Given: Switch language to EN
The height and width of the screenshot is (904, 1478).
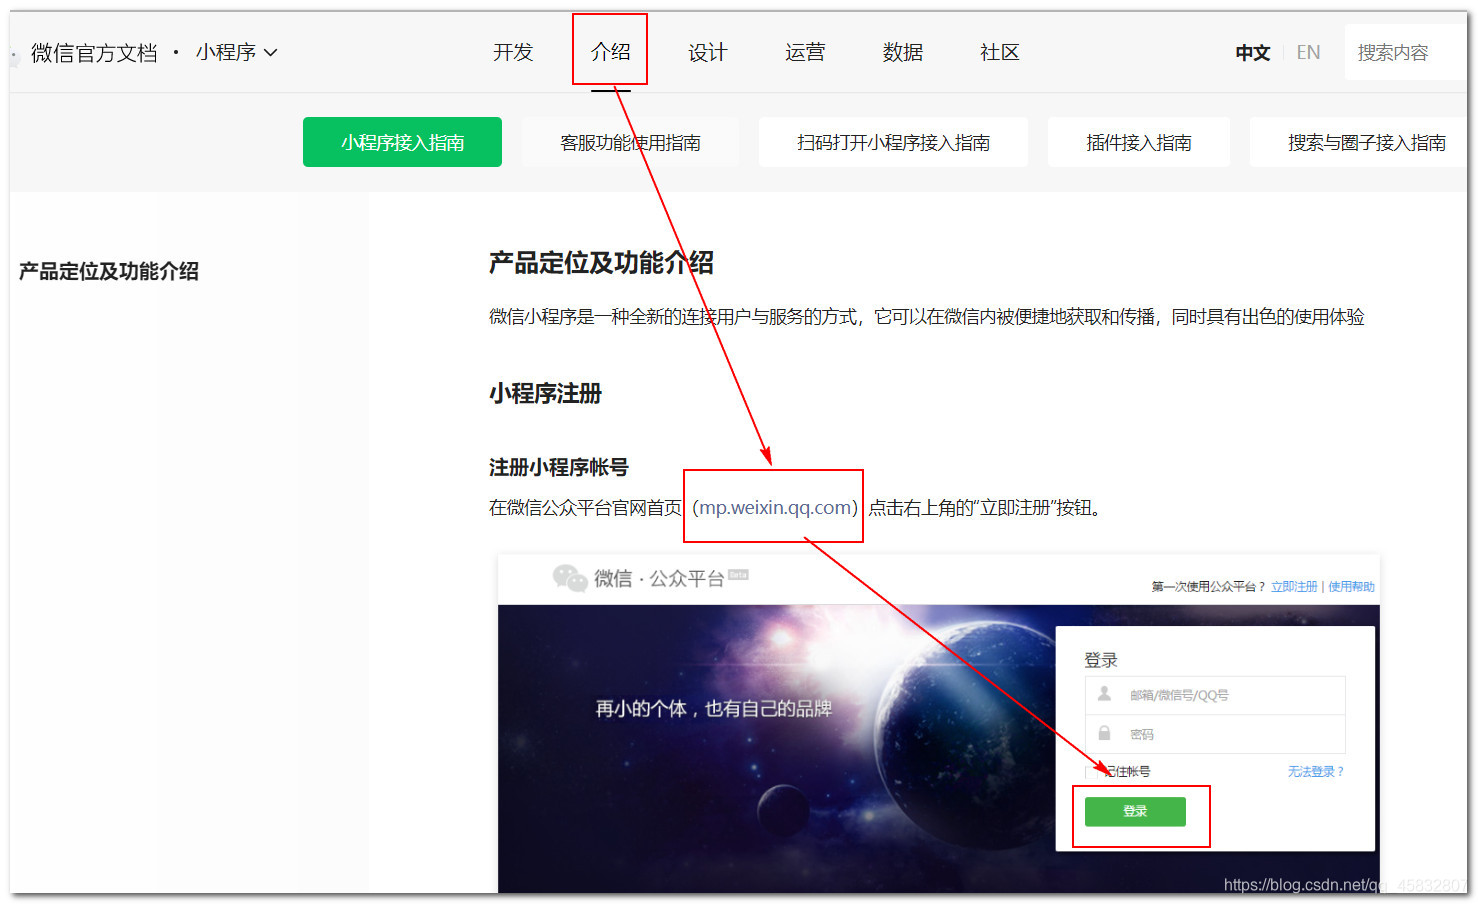Looking at the screenshot, I should coord(1308,53).
